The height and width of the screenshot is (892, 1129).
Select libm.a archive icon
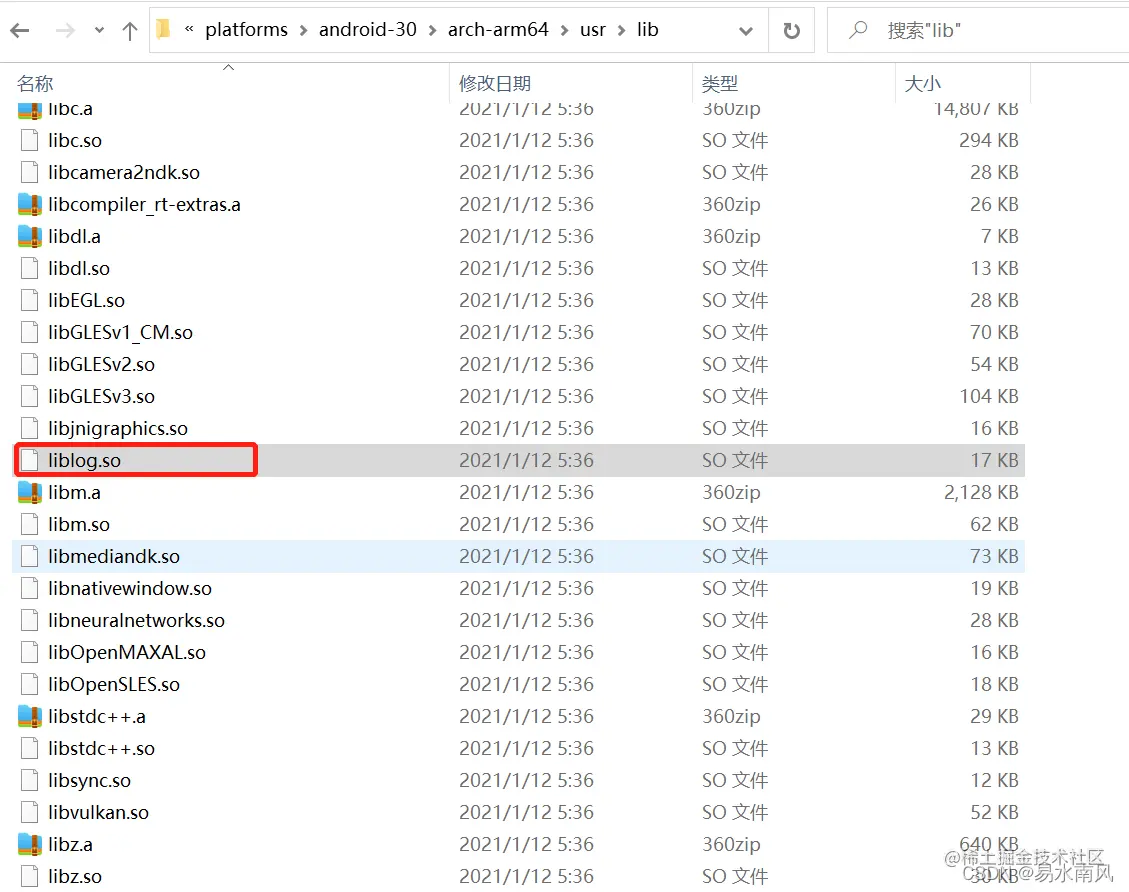30,492
